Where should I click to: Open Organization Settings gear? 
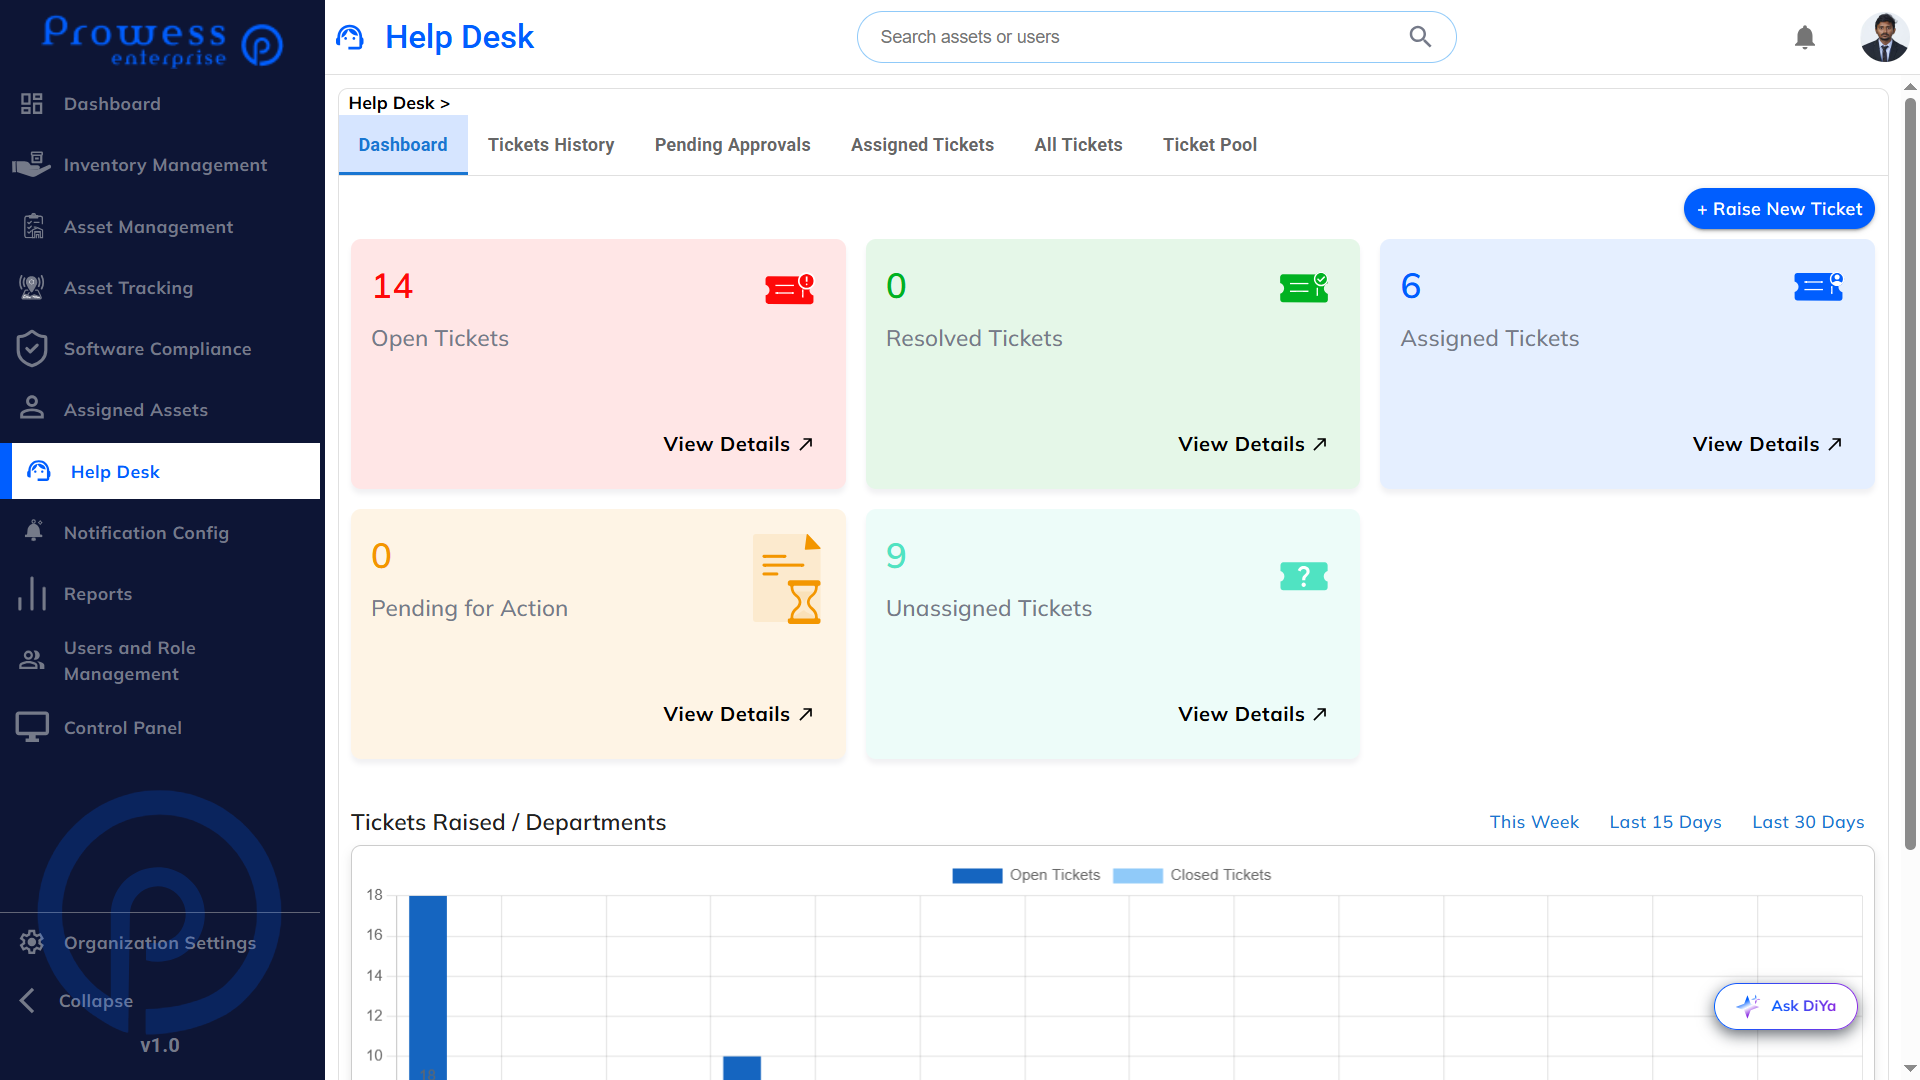pyautogui.click(x=32, y=942)
